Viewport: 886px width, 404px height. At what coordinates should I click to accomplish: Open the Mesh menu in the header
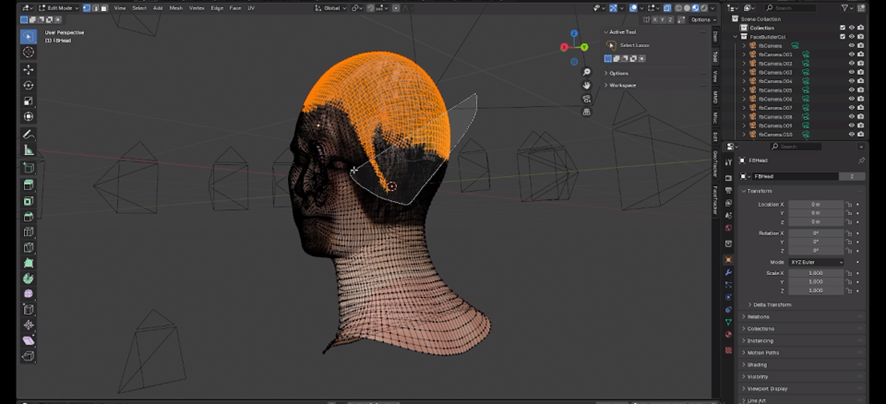point(175,7)
